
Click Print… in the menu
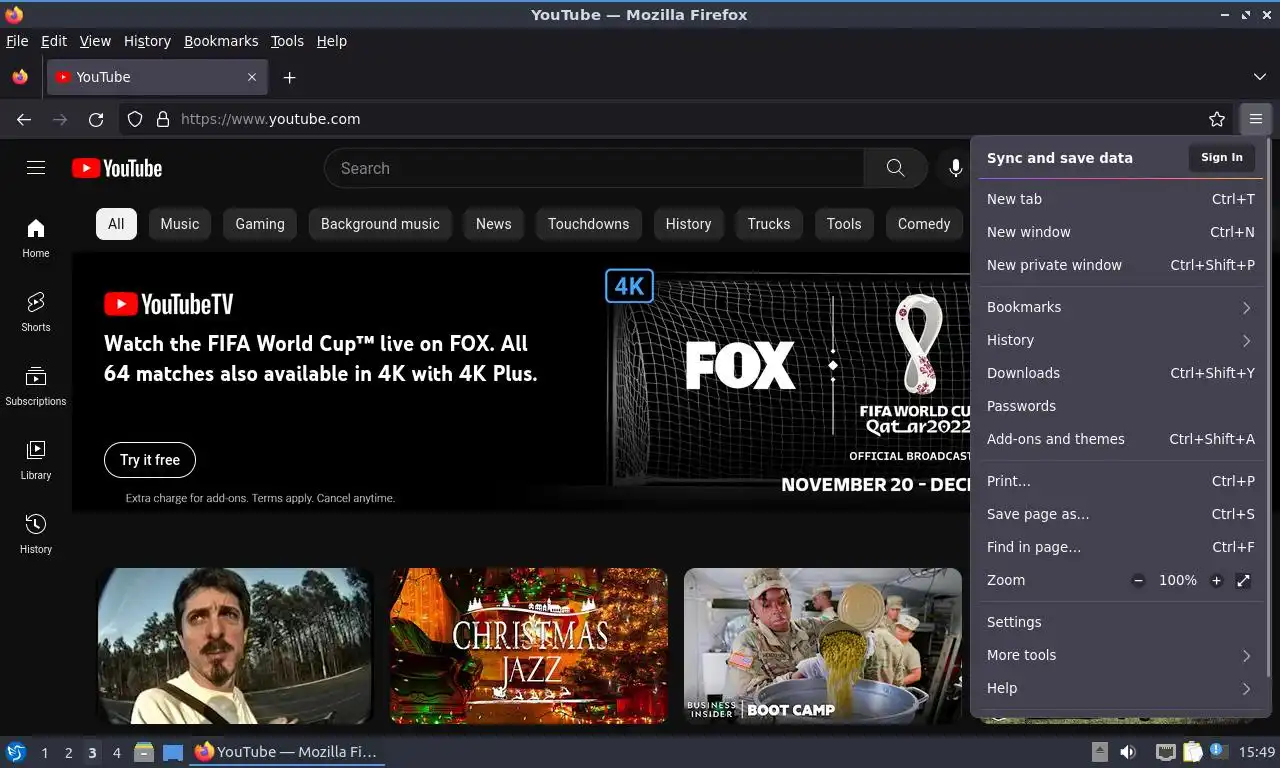(x=1120, y=481)
